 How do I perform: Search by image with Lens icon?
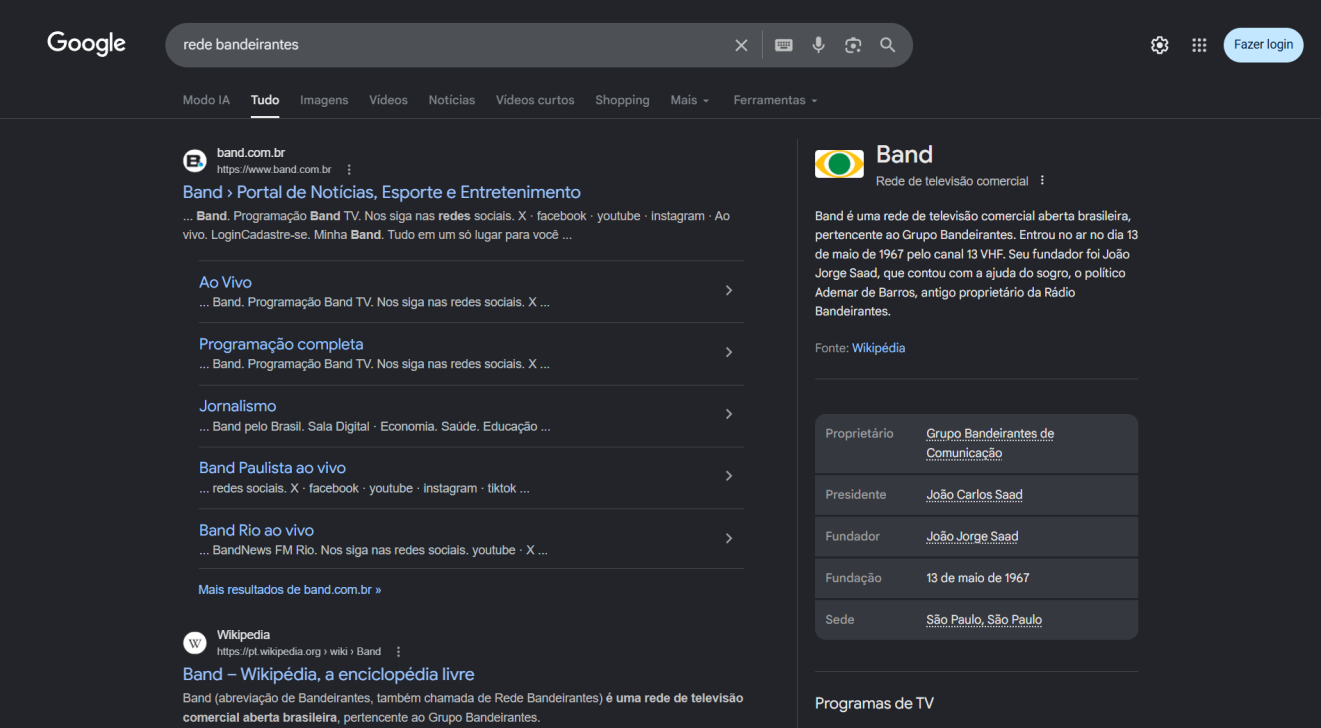point(853,45)
